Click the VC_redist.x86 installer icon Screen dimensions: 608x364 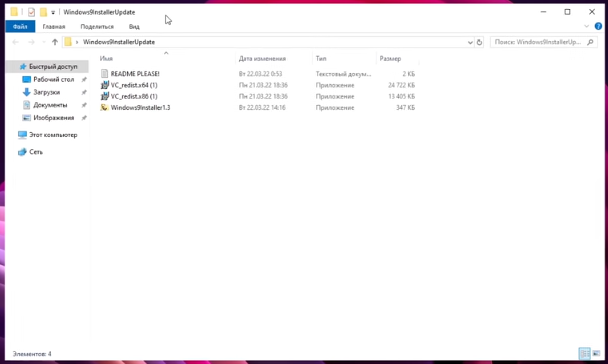click(104, 96)
